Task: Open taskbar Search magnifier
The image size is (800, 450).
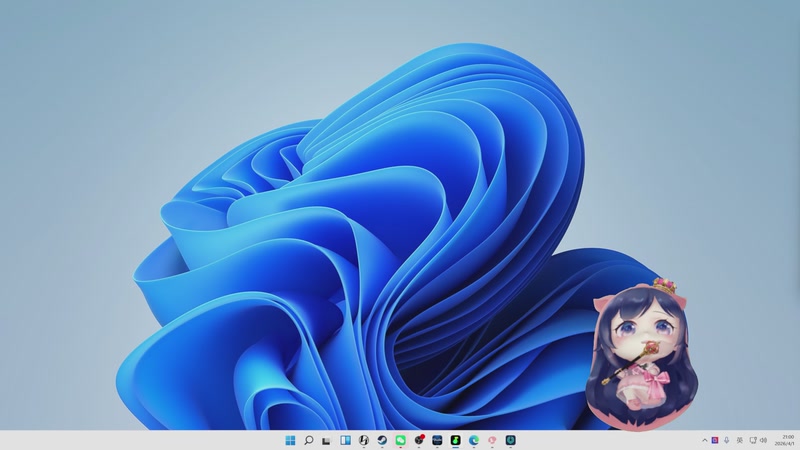Action: pyautogui.click(x=309, y=440)
